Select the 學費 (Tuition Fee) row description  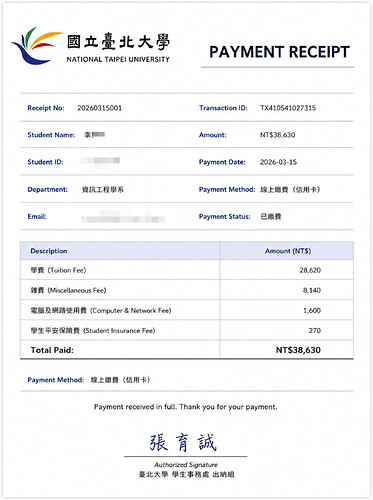58,270
